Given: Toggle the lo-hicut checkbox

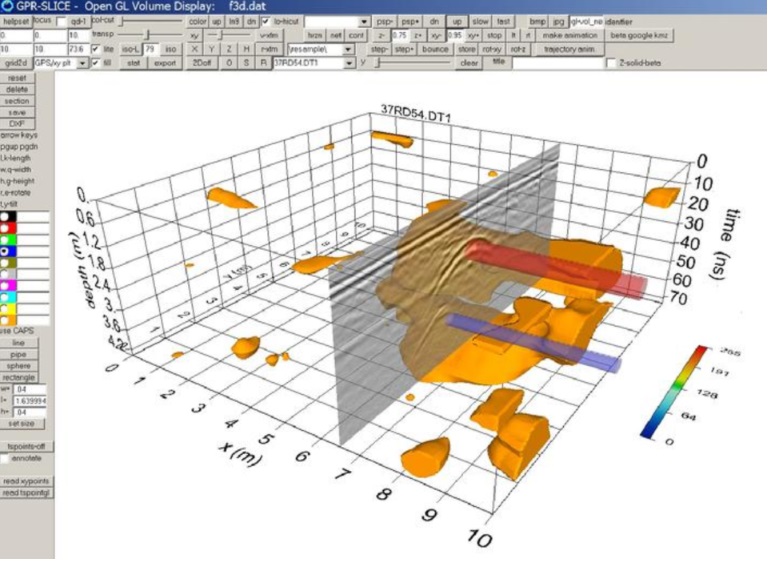Looking at the screenshot, I should 265,22.
